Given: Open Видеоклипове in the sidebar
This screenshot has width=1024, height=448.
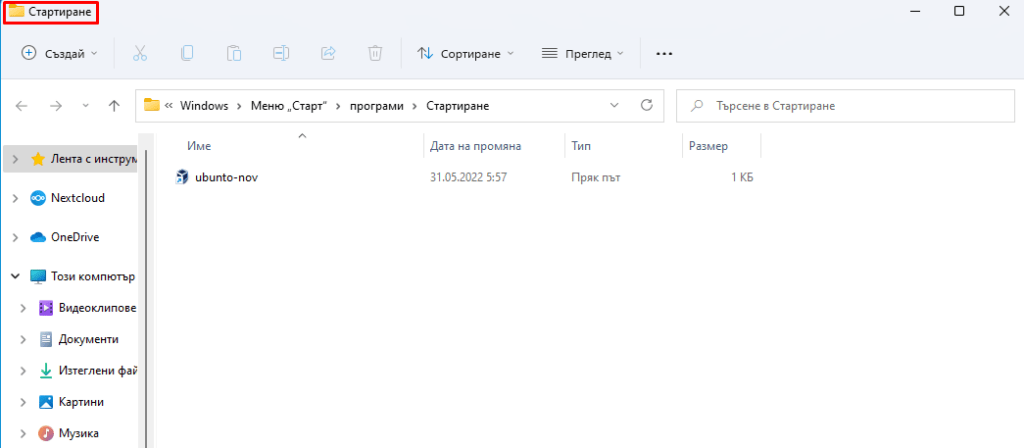Looking at the screenshot, I should (x=88, y=308).
